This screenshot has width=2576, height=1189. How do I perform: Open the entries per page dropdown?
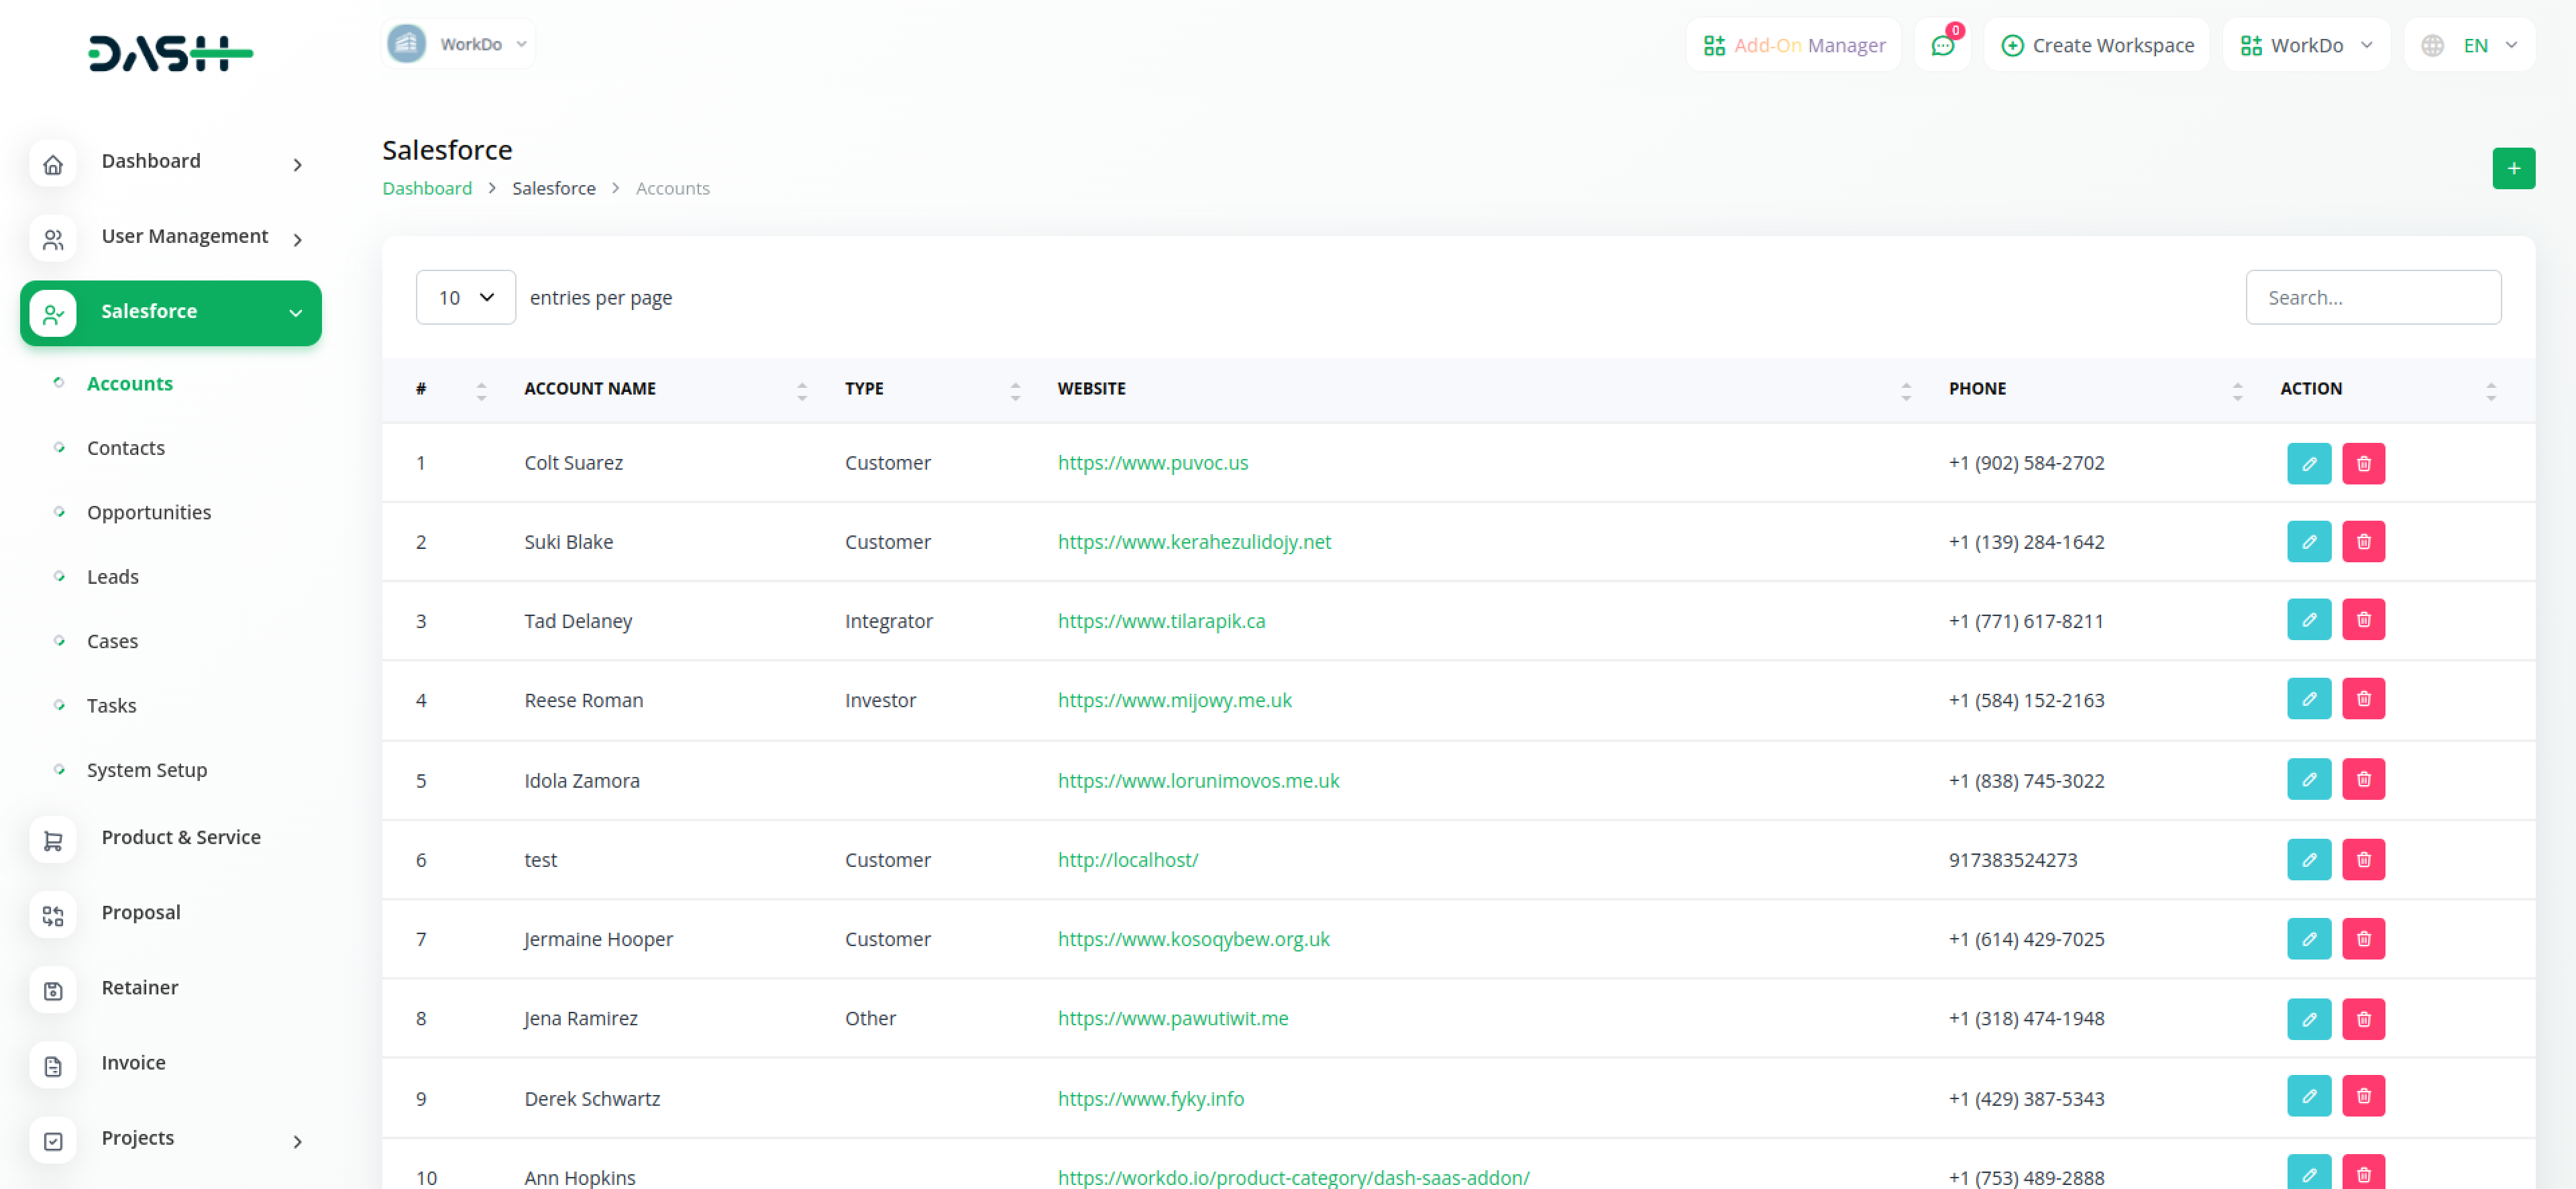point(465,297)
